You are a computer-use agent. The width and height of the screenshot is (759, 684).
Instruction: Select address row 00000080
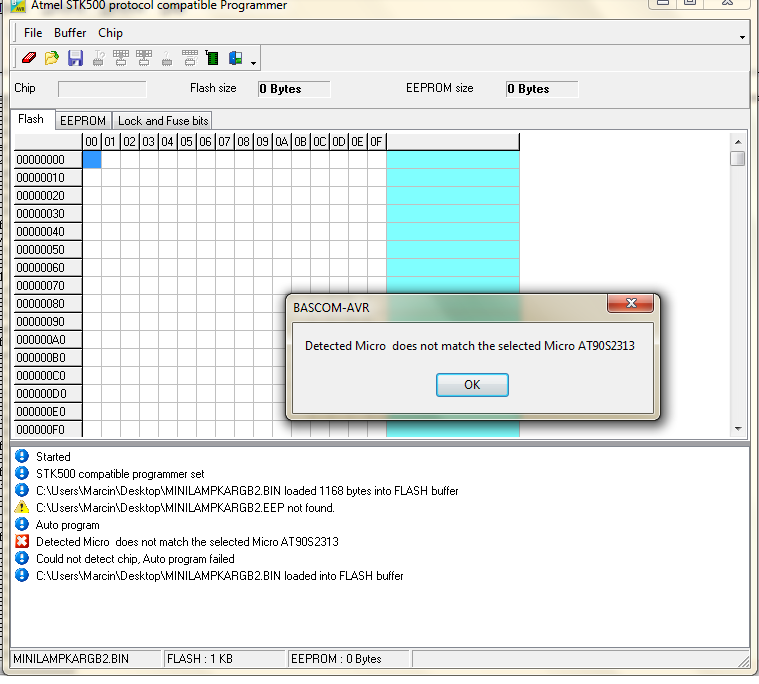(x=48, y=304)
